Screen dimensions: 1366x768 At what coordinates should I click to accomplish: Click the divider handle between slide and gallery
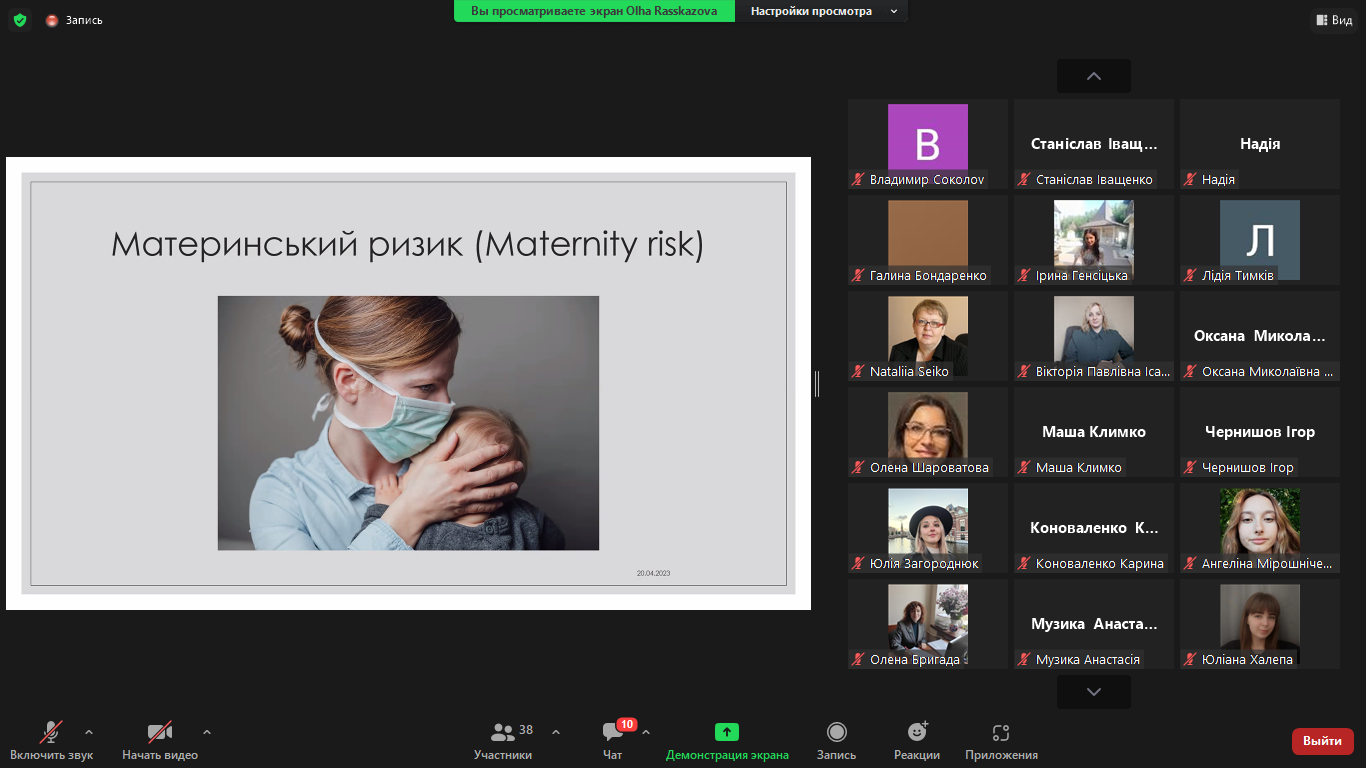[x=817, y=383]
